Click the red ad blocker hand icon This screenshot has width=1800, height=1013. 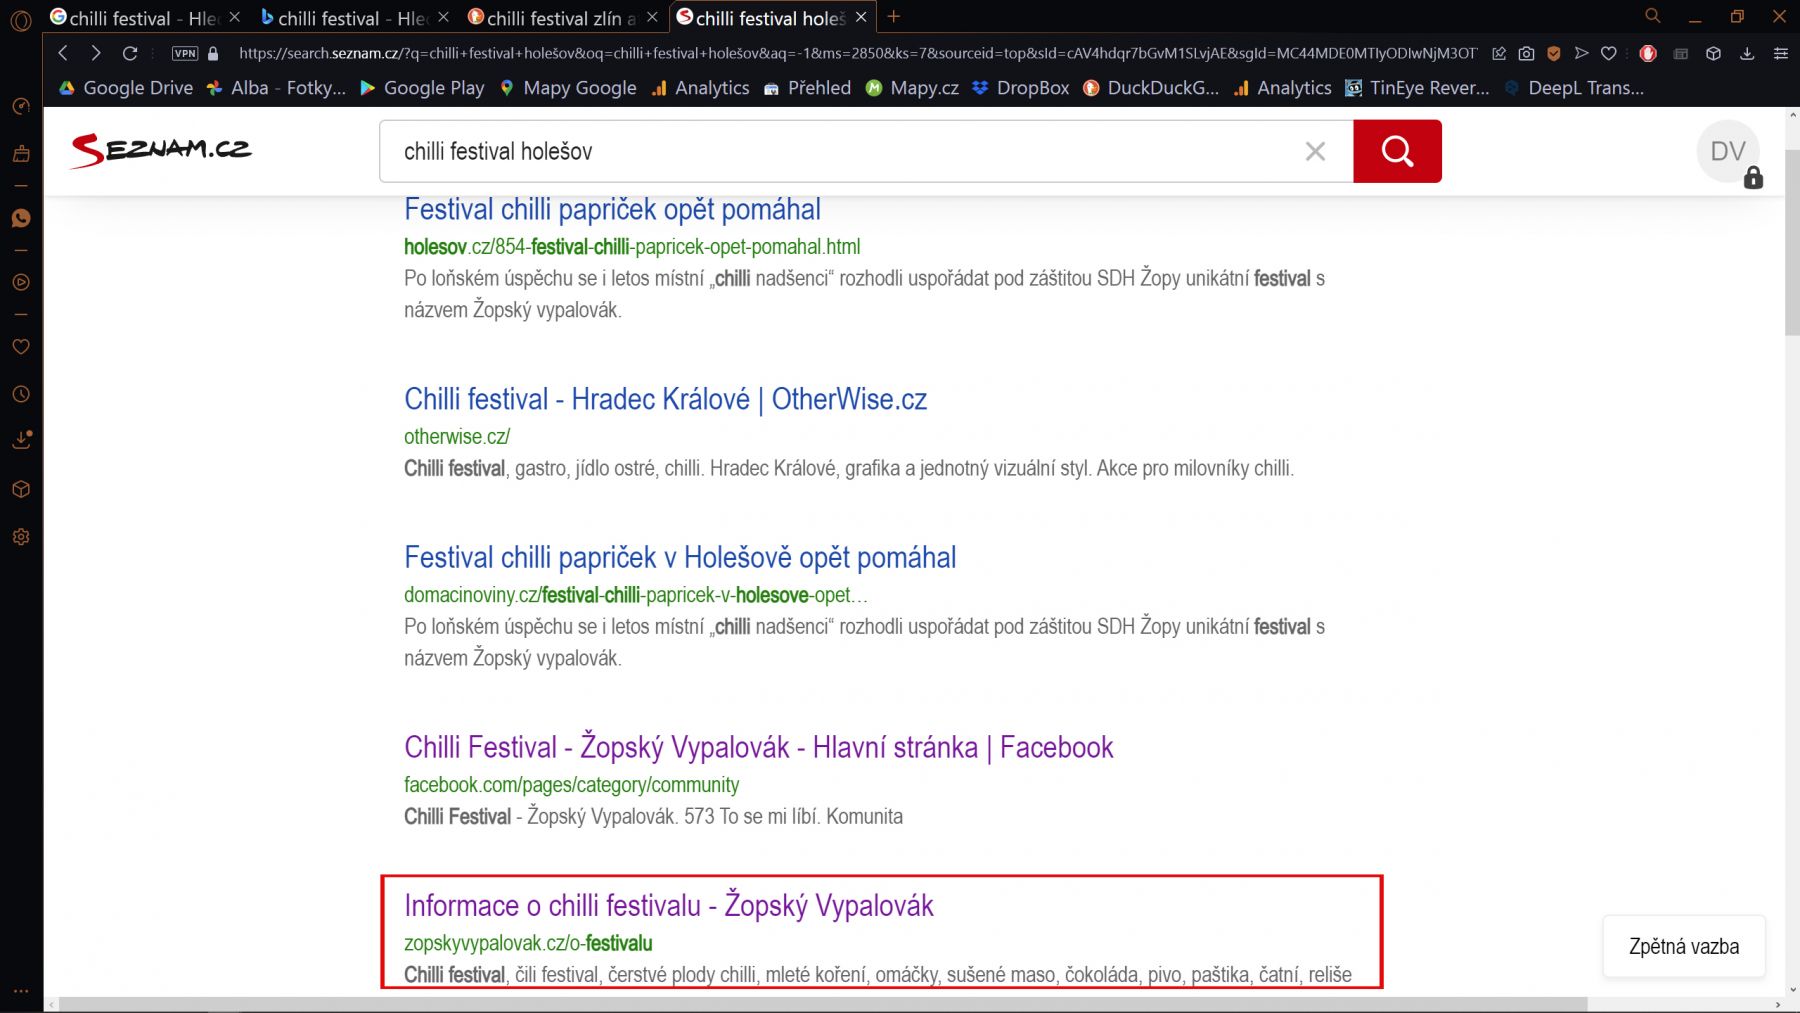coord(1648,53)
